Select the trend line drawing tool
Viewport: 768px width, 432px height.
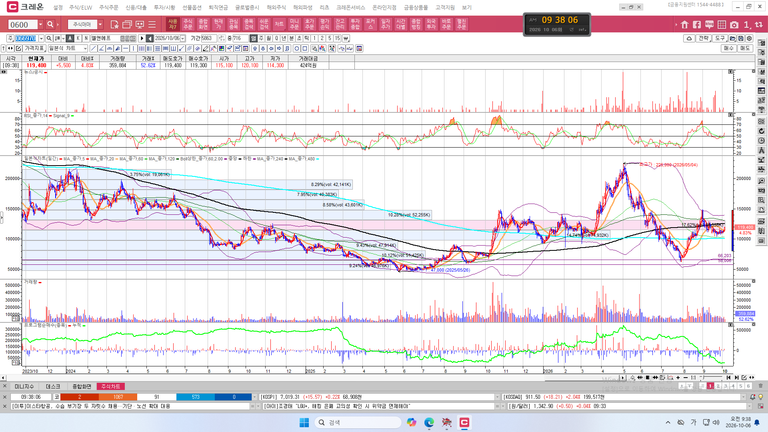93,48
